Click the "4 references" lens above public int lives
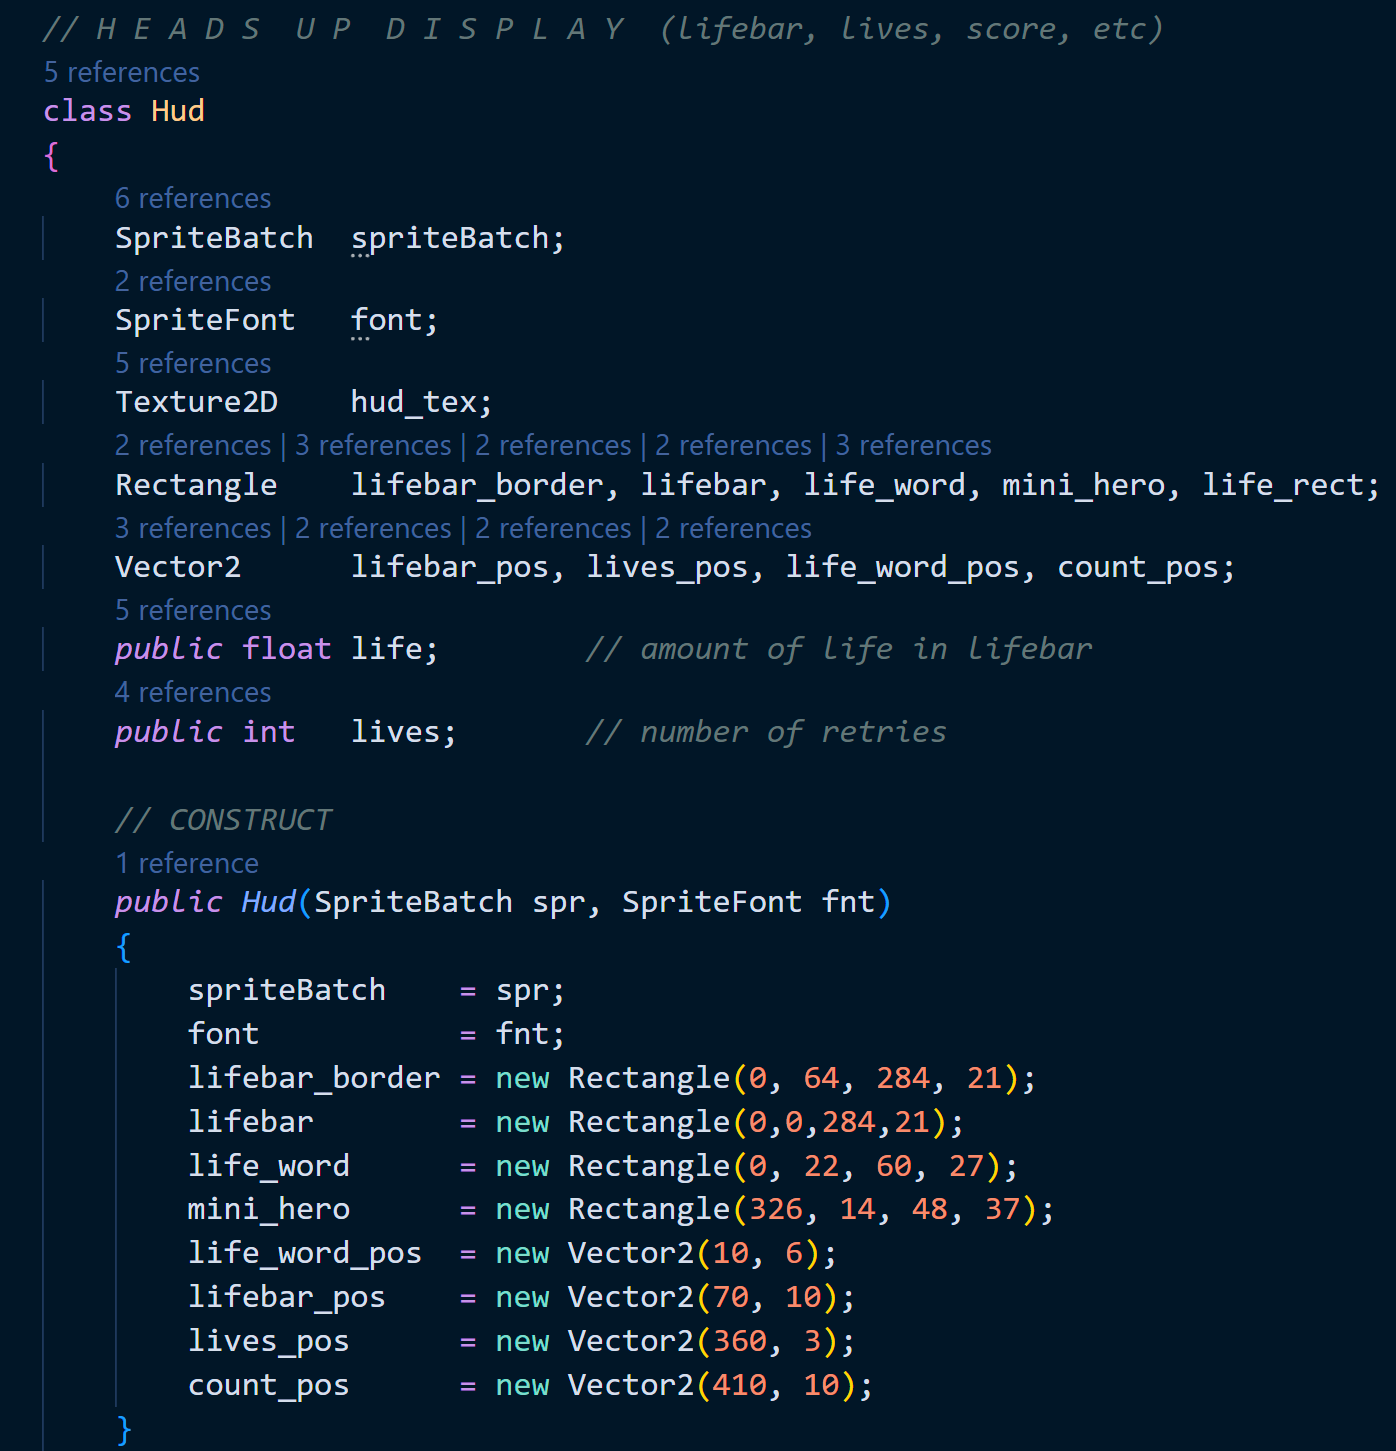Screen dimensions: 1396x1451 pyautogui.click(x=193, y=692)
